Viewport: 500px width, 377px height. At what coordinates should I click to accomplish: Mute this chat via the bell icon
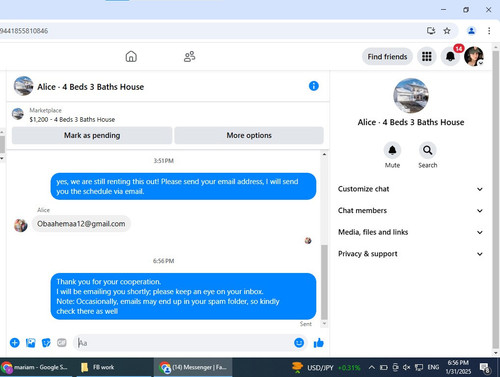[392, 150]
